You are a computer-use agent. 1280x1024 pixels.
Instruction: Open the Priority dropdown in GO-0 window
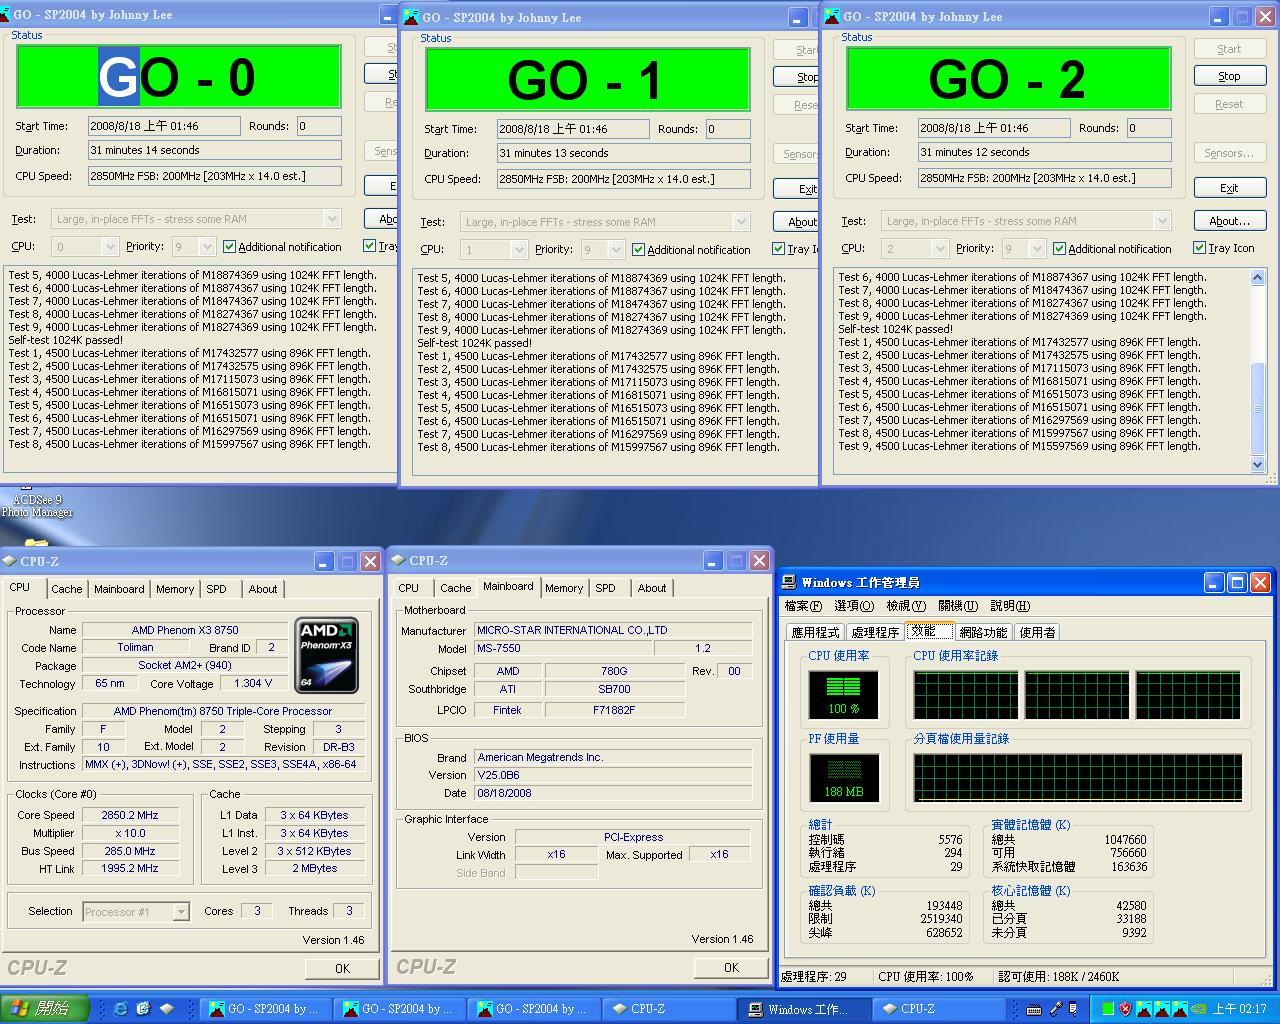(207, 246)
